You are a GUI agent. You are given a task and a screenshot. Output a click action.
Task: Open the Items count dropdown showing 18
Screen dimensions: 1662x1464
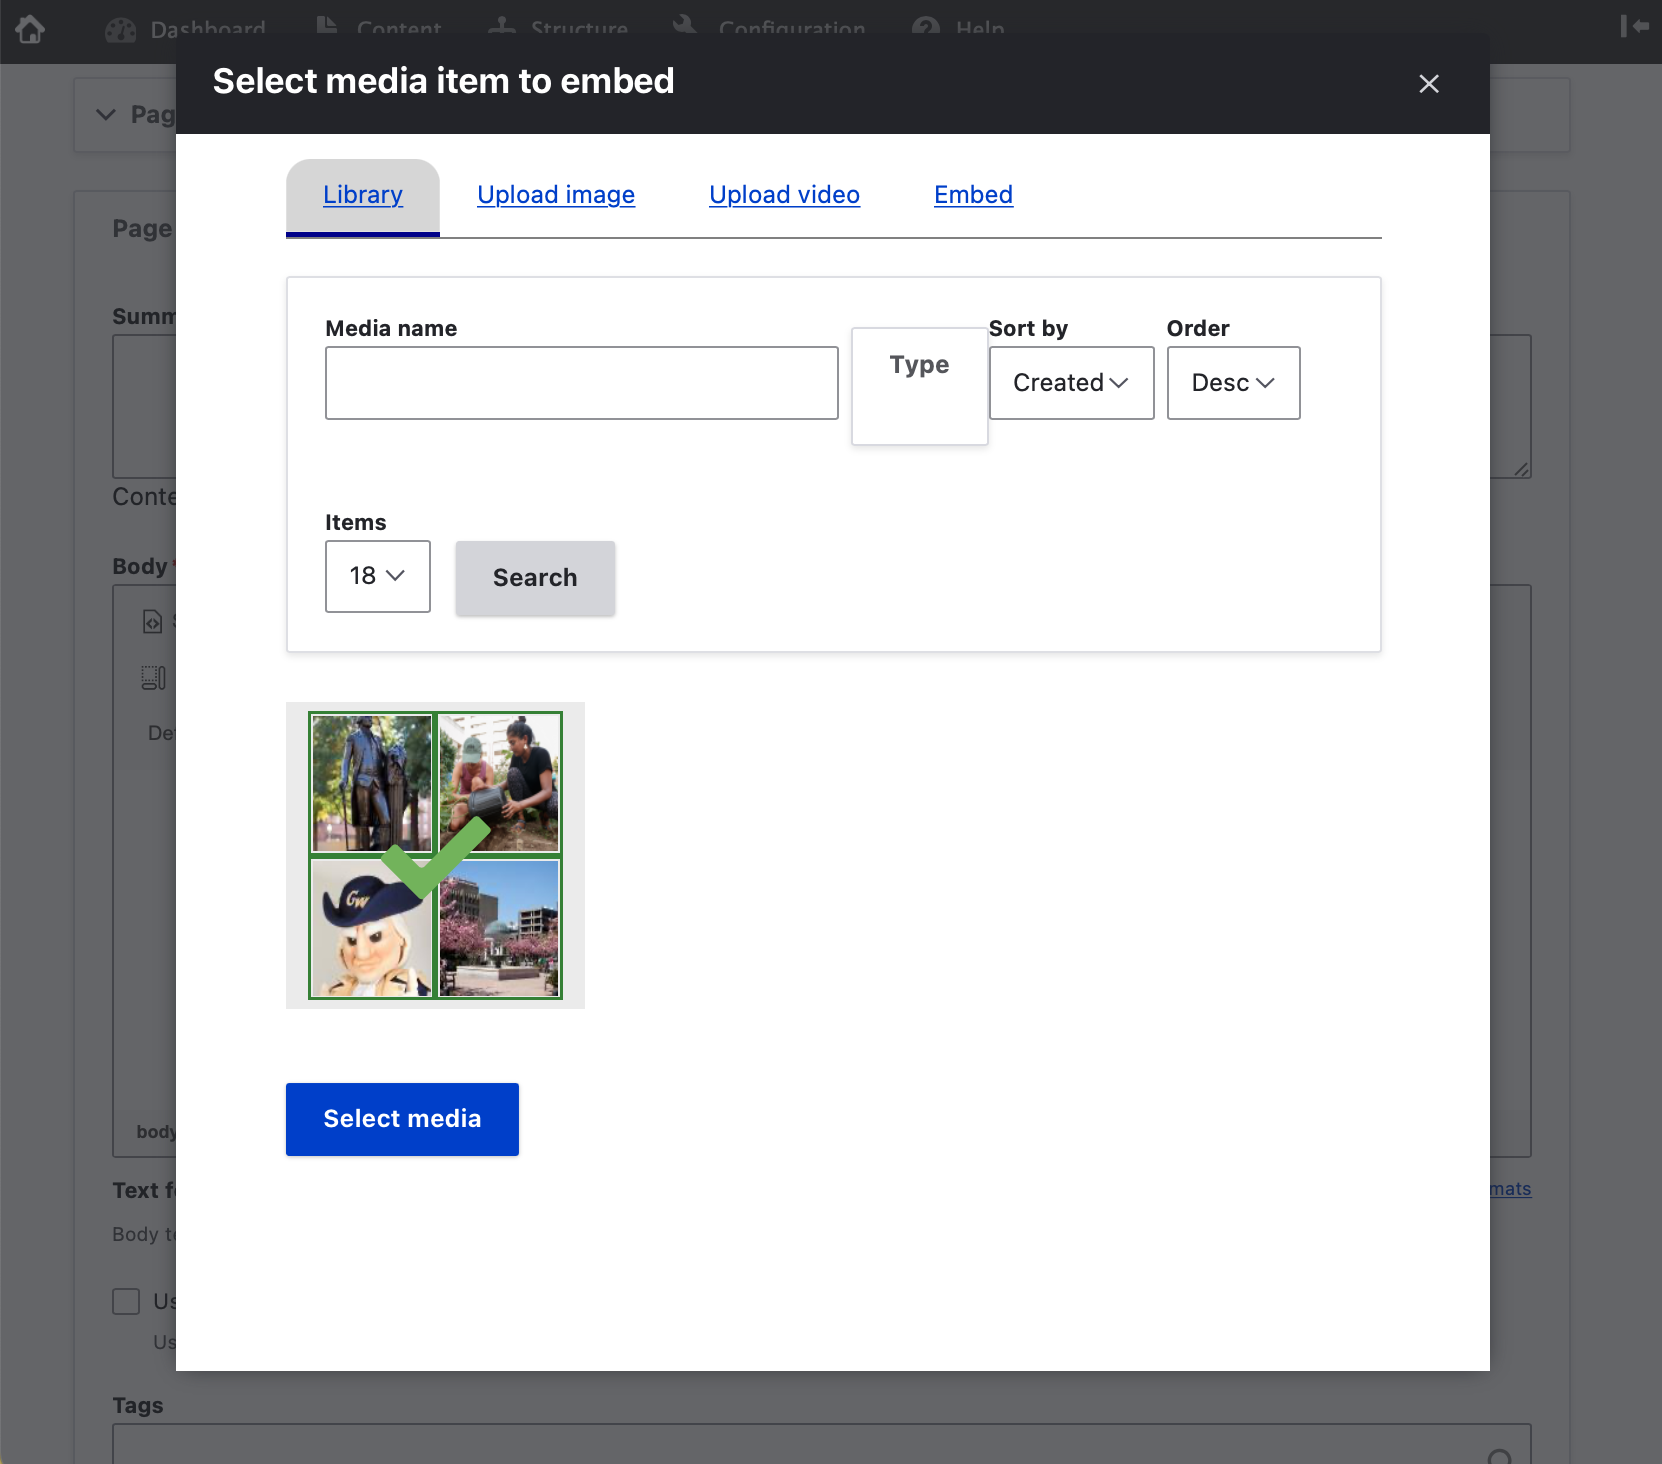[x=377, y=576]
